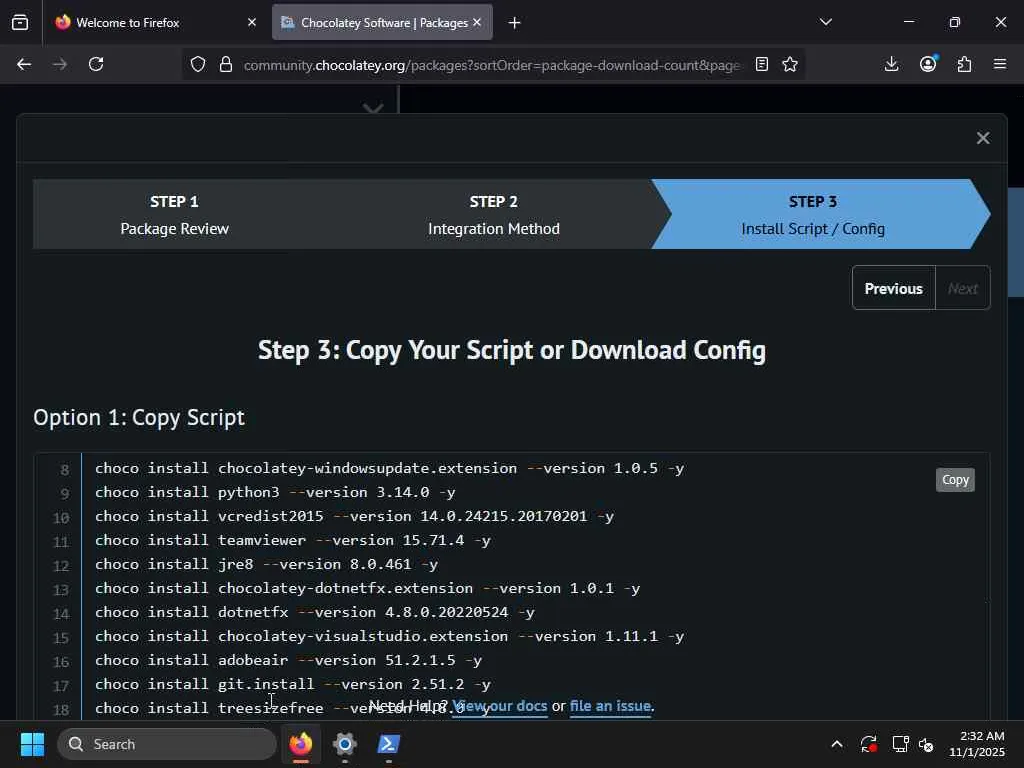Click the teamviewer install script line
Image resolution: width=1024 pixels, height=768 pixels.
click(293, 540)
